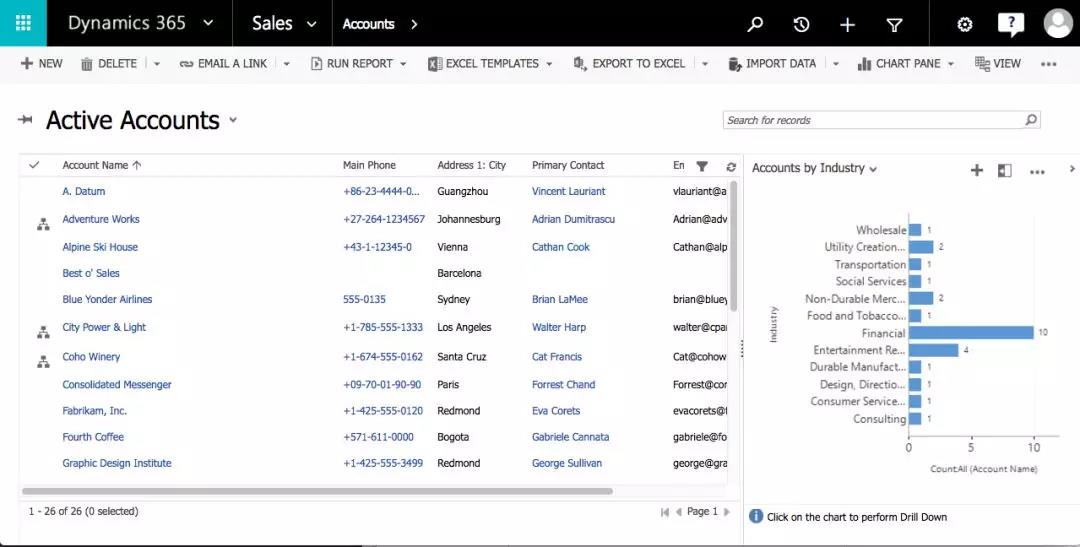
Task: Open the settings gear icon
Action: 964,24
